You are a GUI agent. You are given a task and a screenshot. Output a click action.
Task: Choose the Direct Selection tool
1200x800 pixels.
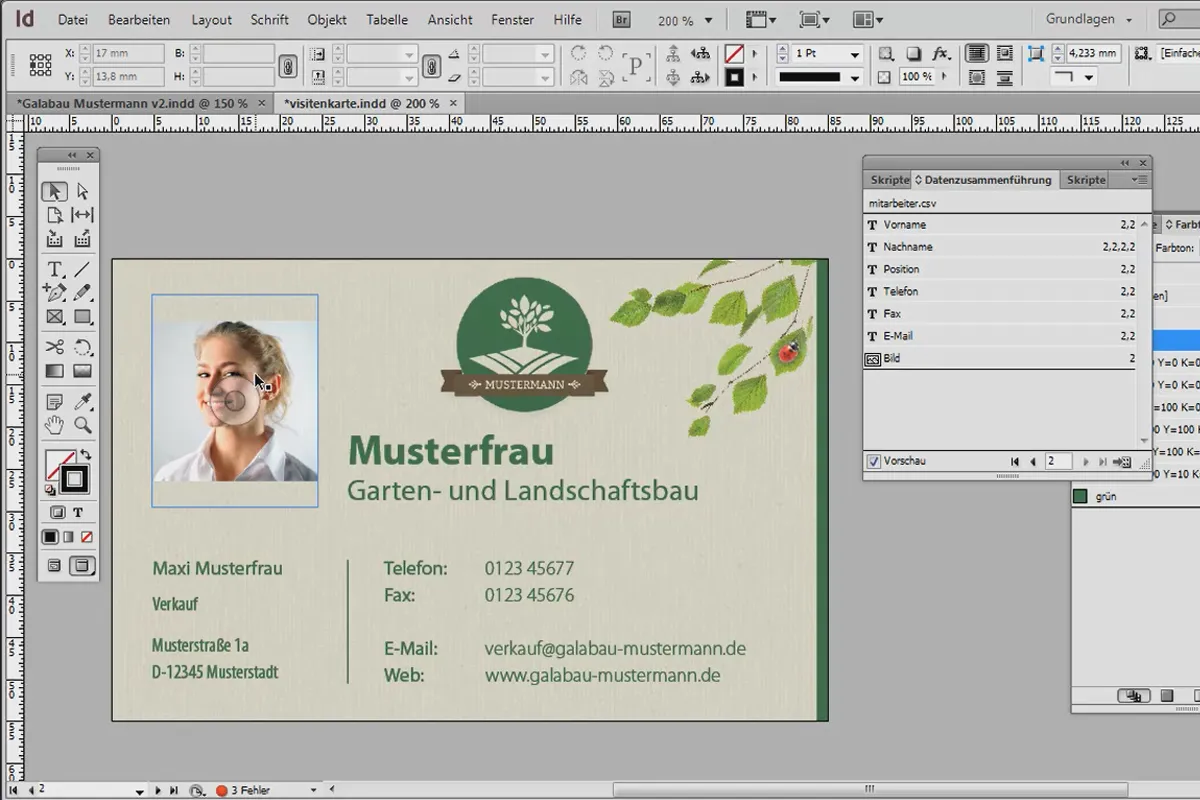coord(83,191)
